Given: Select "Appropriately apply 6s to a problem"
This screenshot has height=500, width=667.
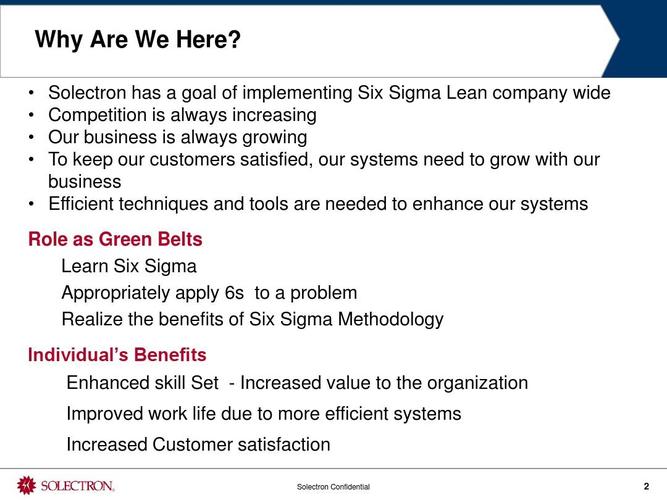Looking at the screenshot, I should 209,293.
